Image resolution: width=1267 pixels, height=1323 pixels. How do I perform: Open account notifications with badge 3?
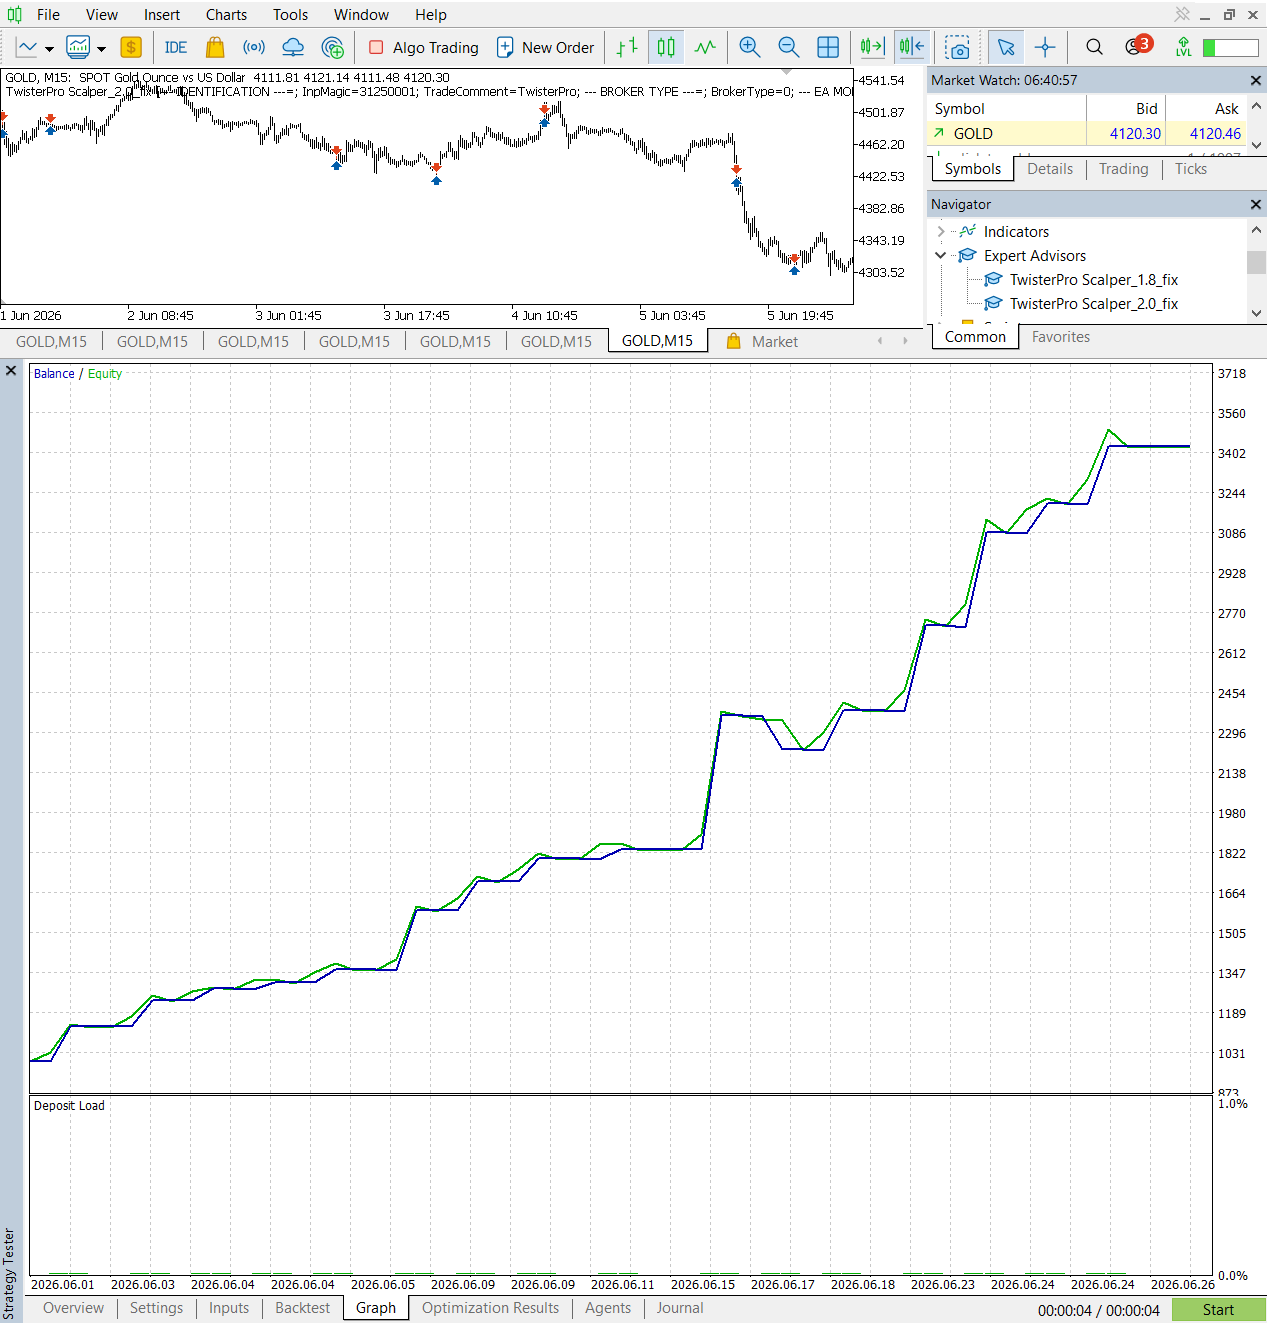(1137, 46)
